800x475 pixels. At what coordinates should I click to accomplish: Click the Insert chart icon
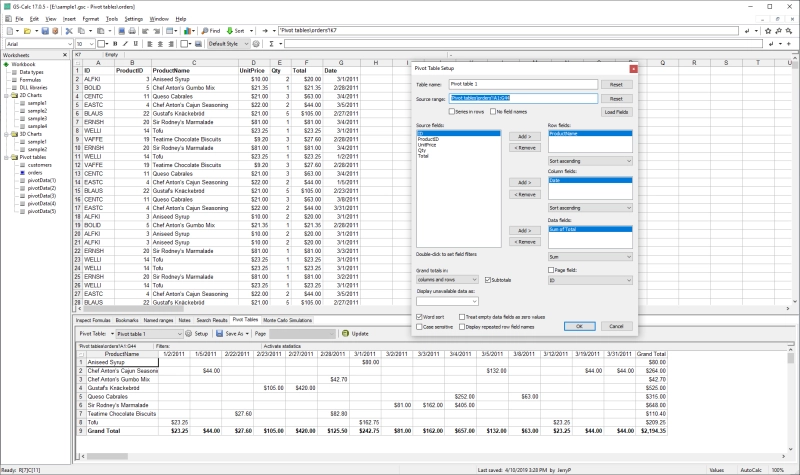point(188,31)
